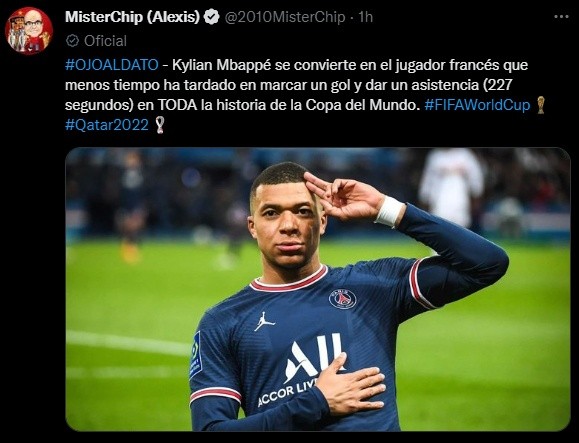This screenshot has width=579, height=443.
Task: Click the gold World Cup trophy emoji
Action: click(541, 105)
